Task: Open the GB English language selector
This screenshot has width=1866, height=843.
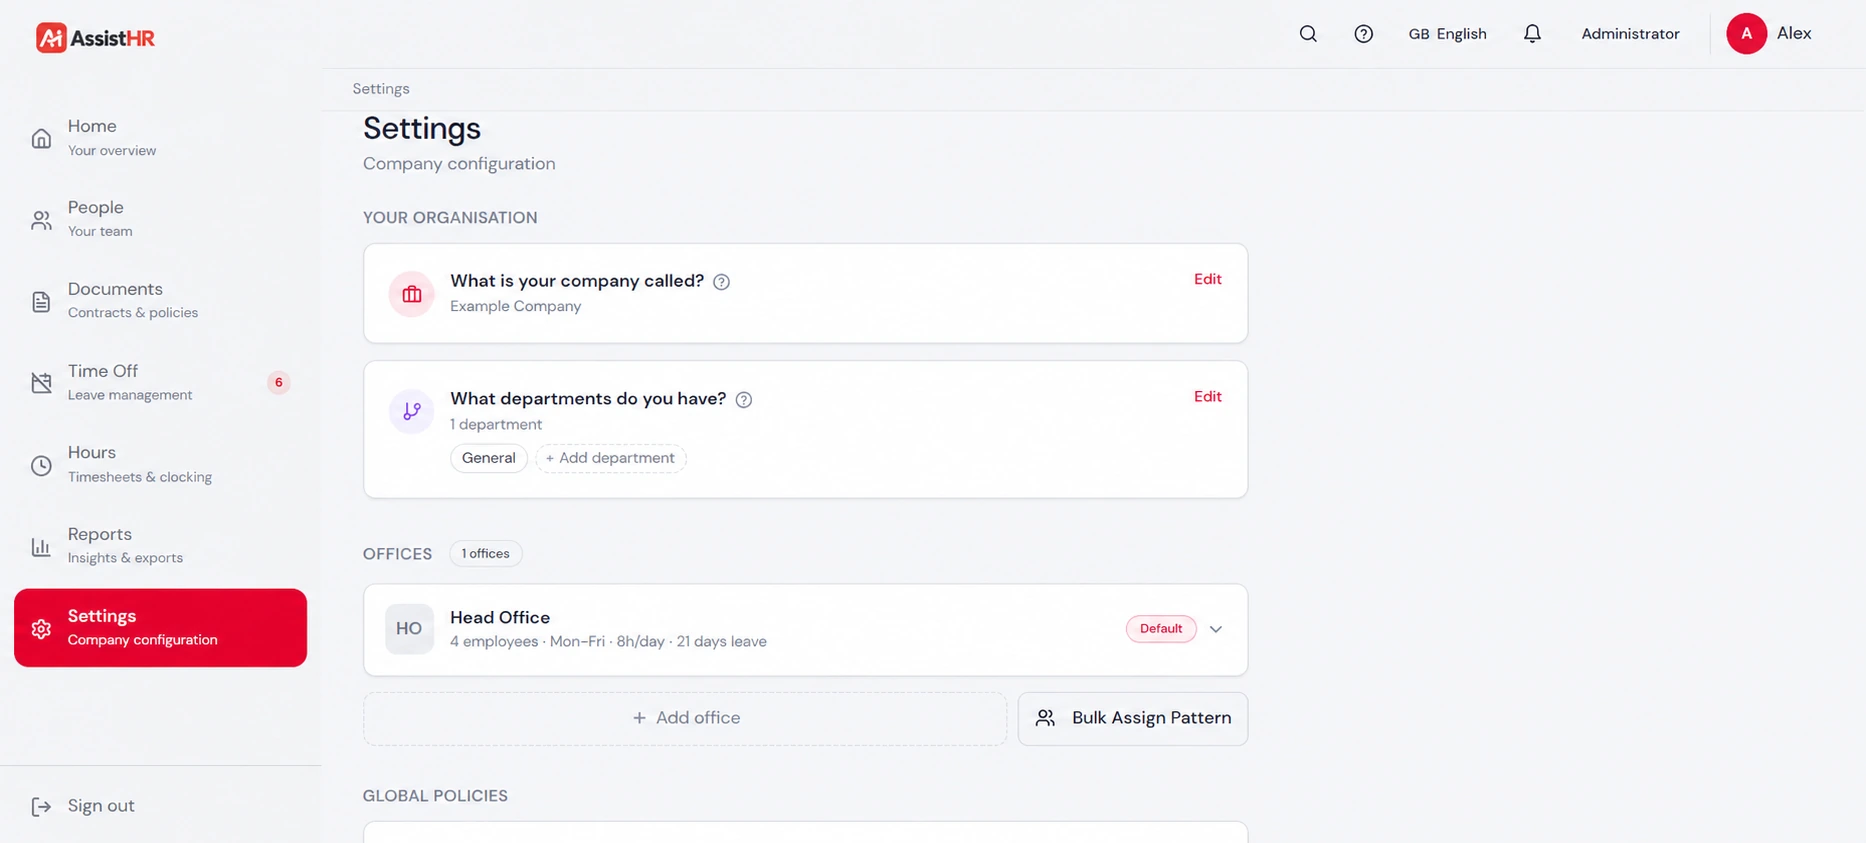Action: coord(1447,34)
